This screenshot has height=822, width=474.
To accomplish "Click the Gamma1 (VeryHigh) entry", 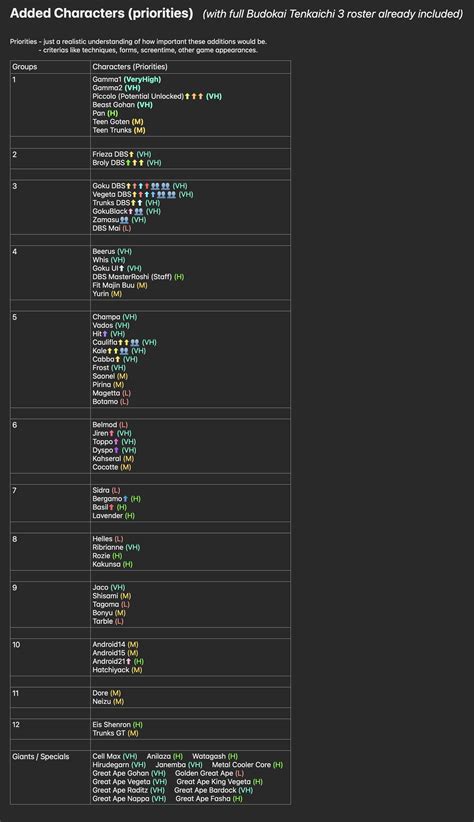I will [x=126, y=80].
